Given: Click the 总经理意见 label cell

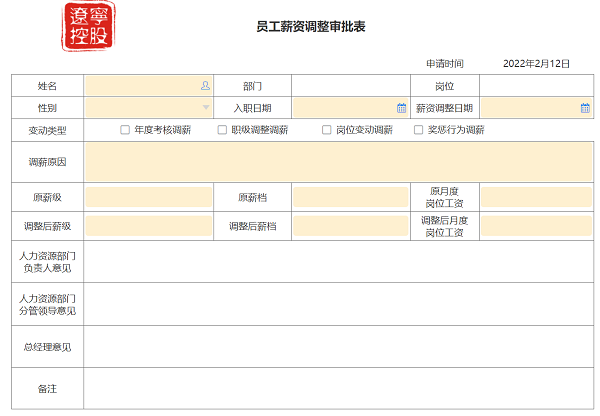Looking at the screenshot, I should tap(47, 347).
